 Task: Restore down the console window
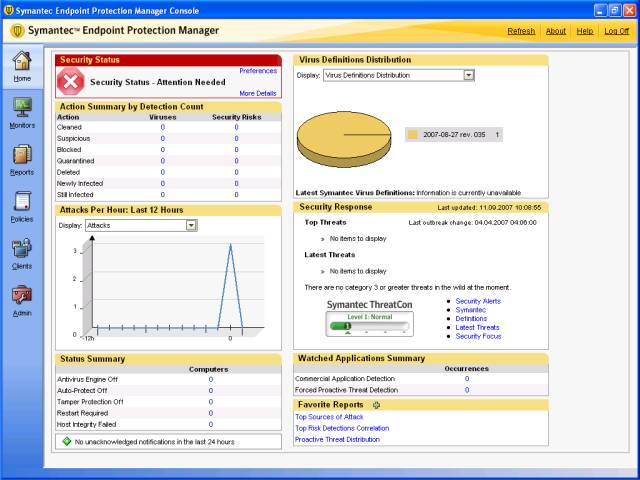615,10
